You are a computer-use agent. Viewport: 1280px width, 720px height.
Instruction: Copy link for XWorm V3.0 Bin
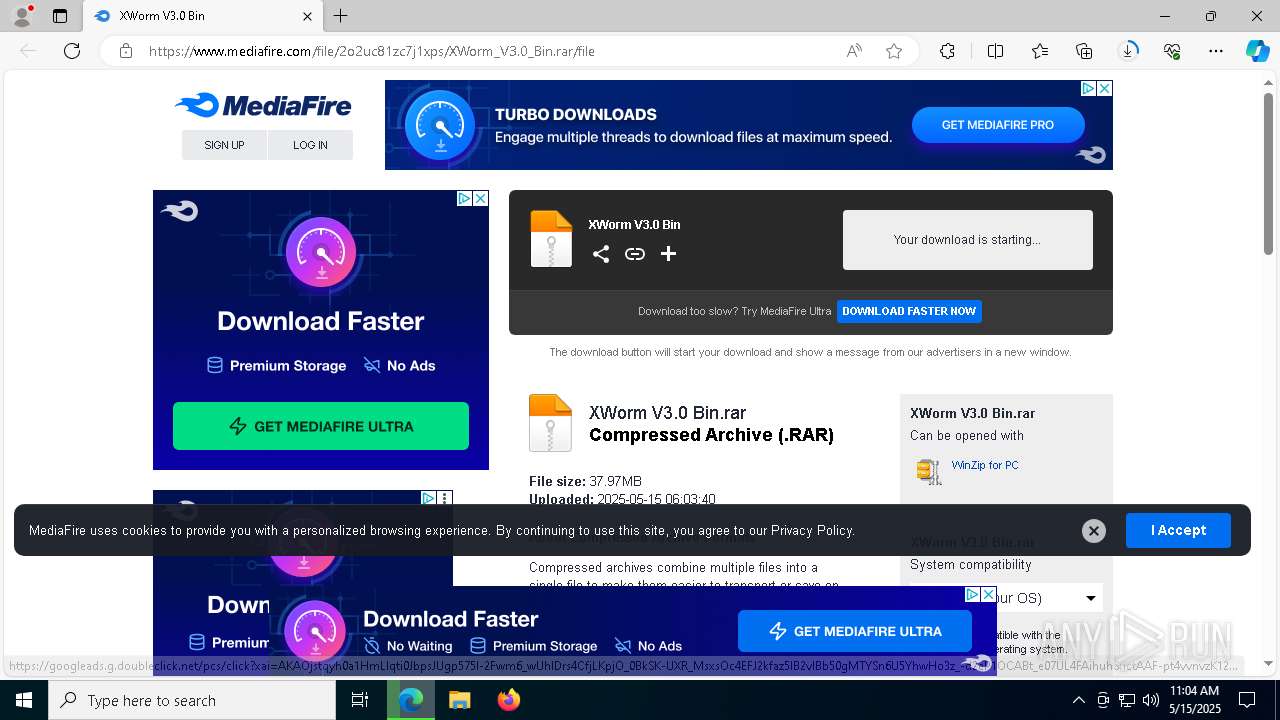coord(635,254)
